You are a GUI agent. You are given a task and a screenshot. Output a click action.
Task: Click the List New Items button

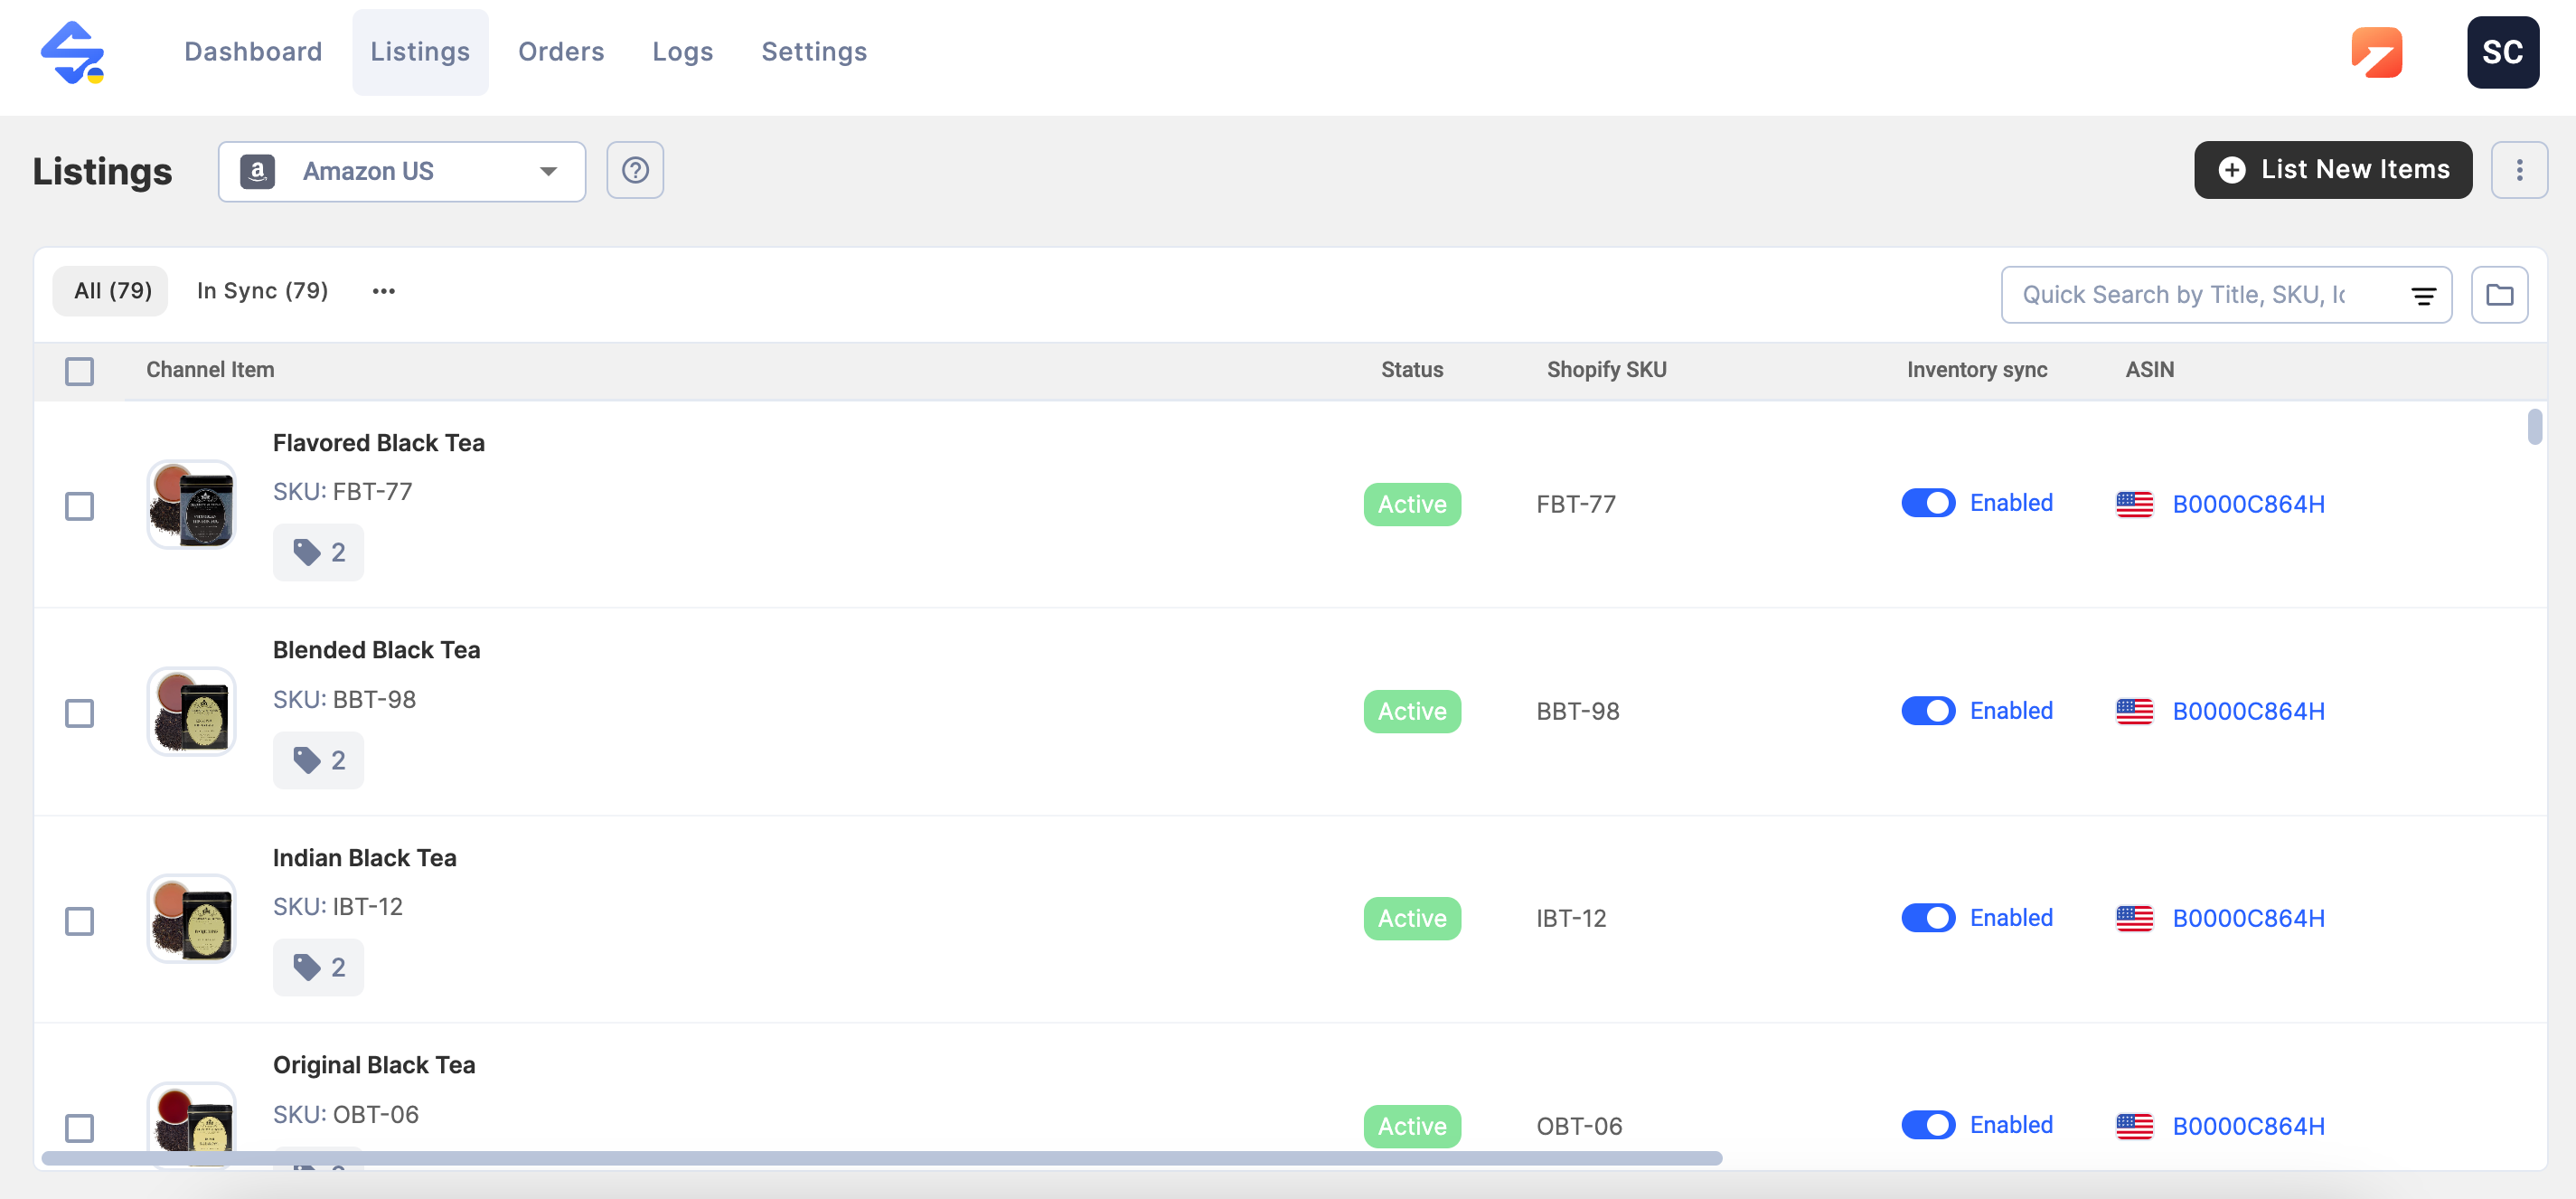click(x=2332, y=170)
